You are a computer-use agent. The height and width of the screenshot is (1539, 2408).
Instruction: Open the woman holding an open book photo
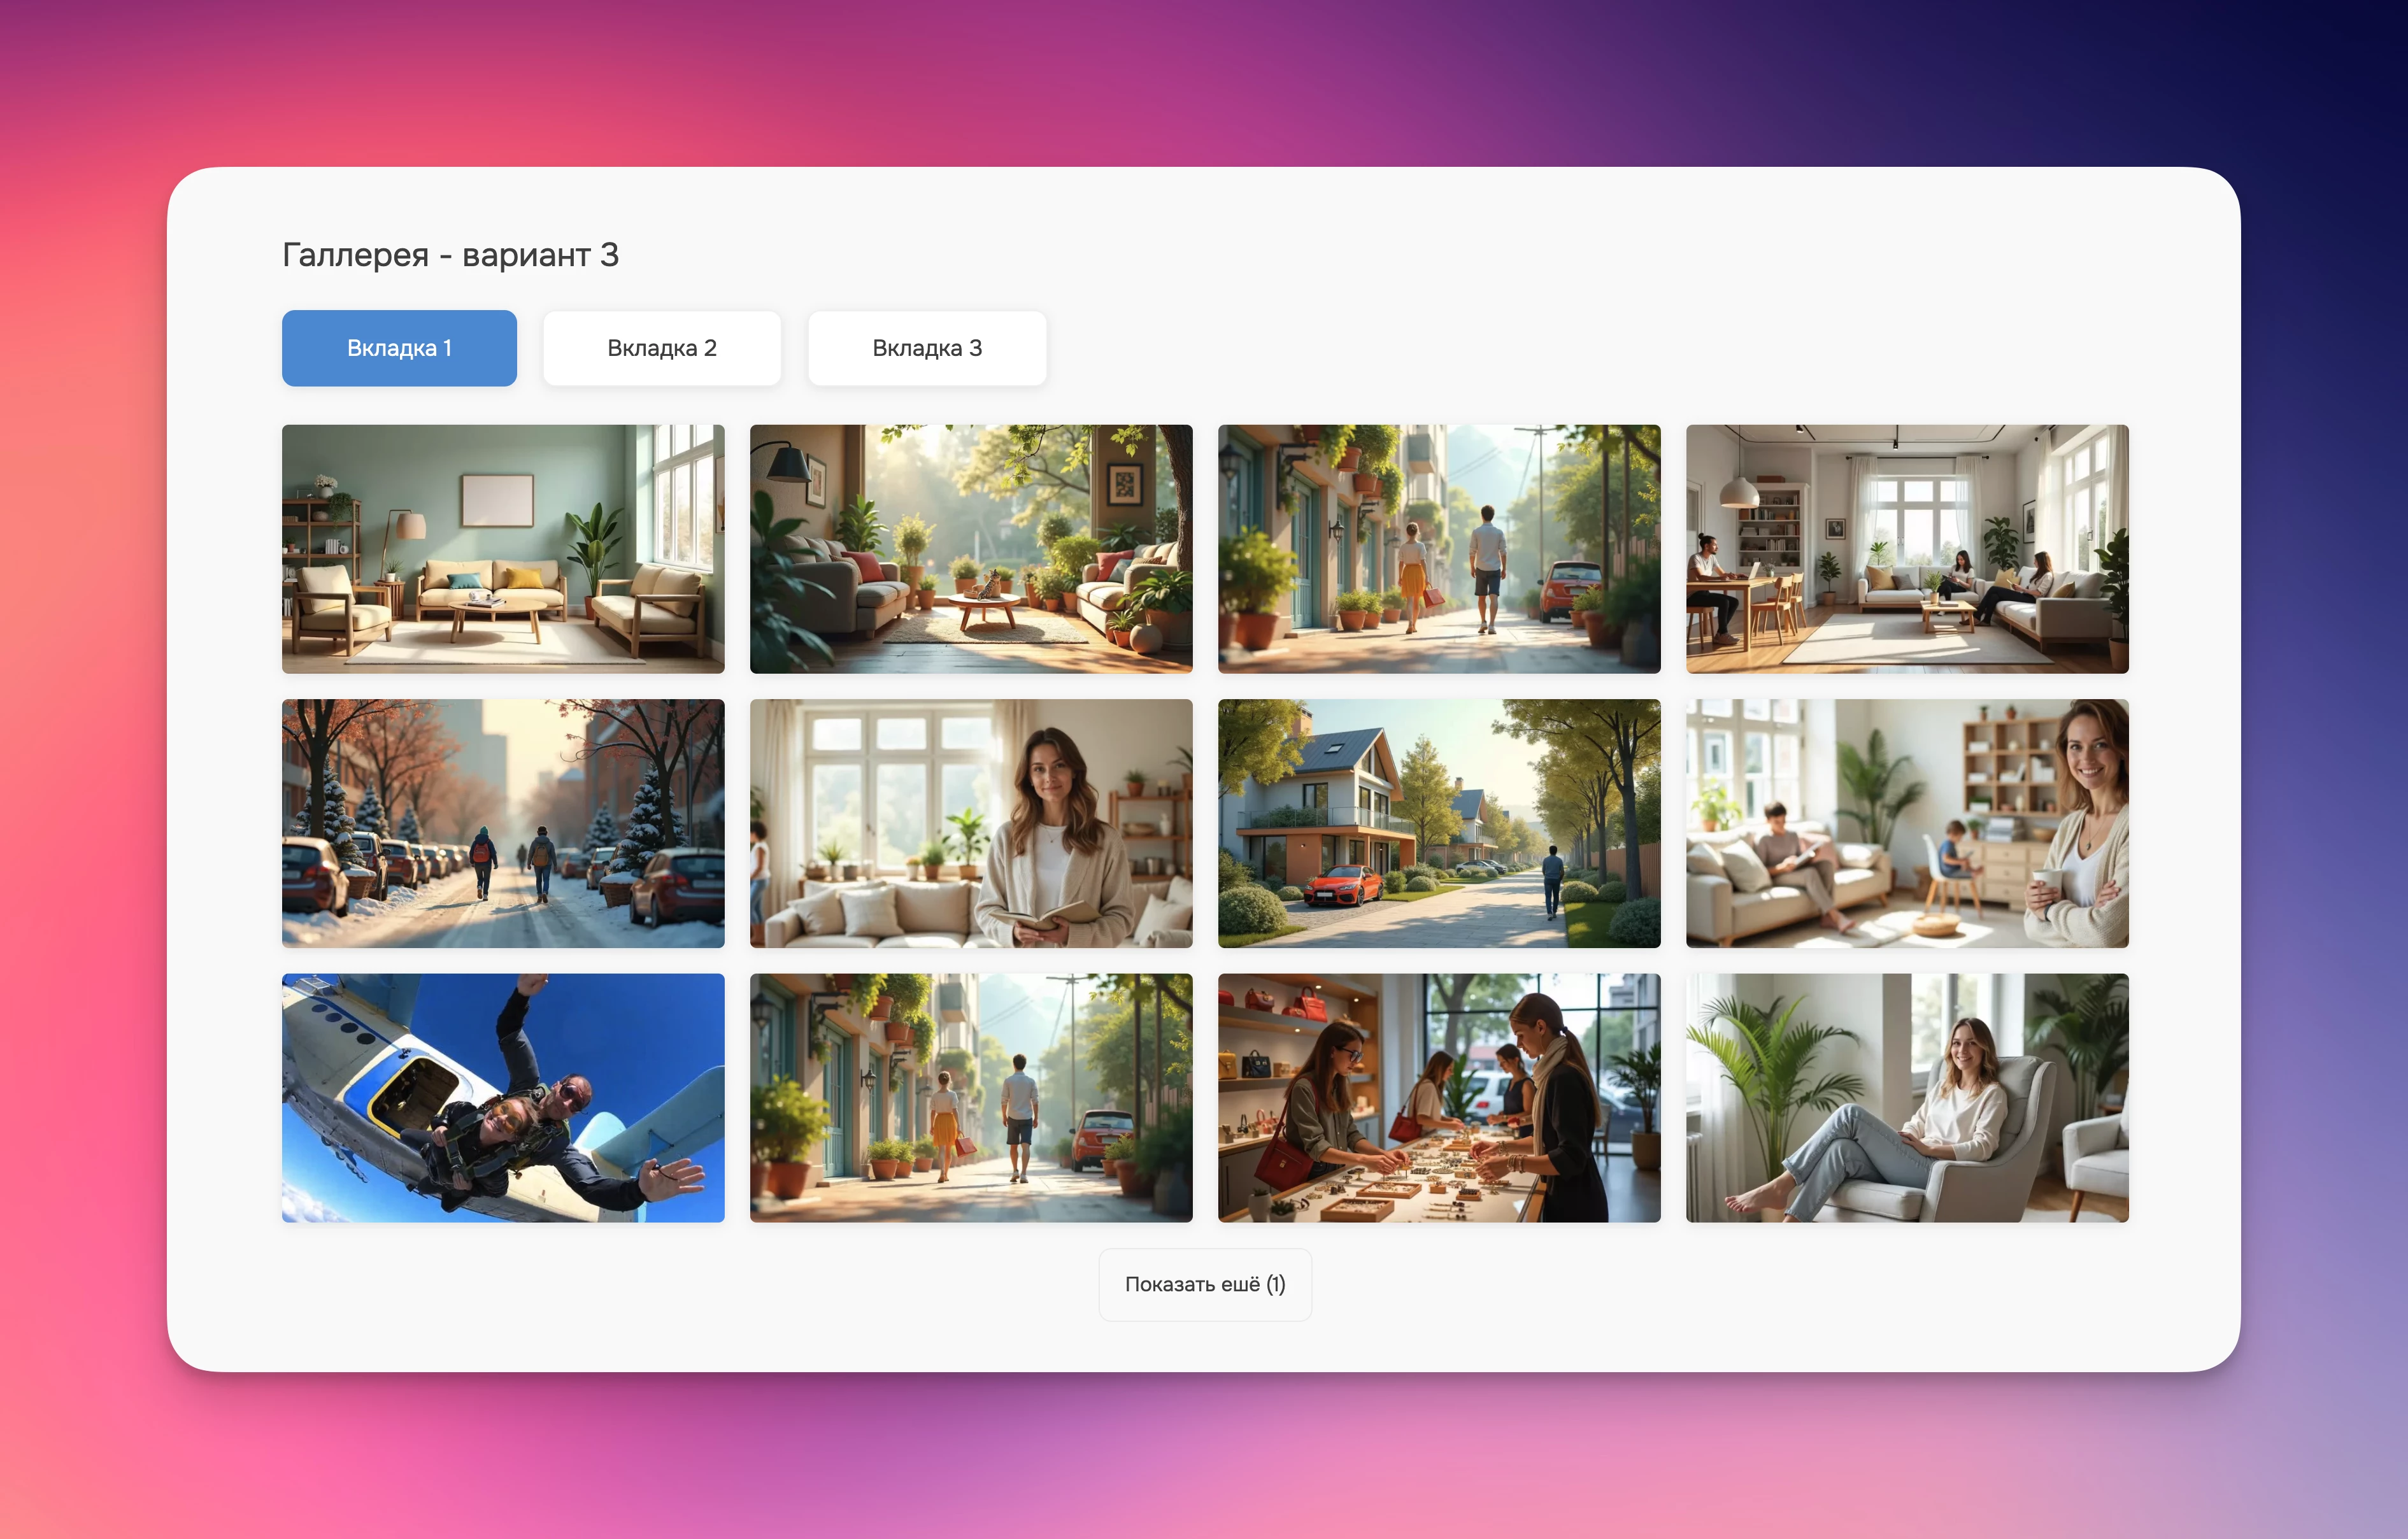970,823
